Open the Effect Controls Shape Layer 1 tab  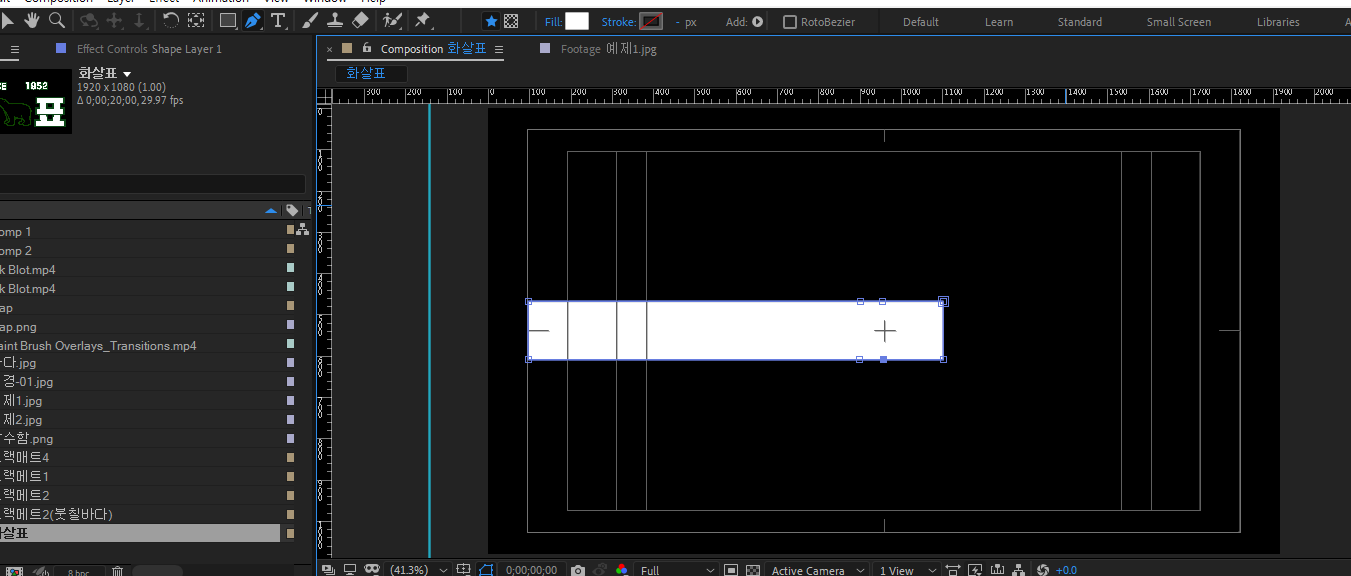pyautogui.click(x=149, y=49)
